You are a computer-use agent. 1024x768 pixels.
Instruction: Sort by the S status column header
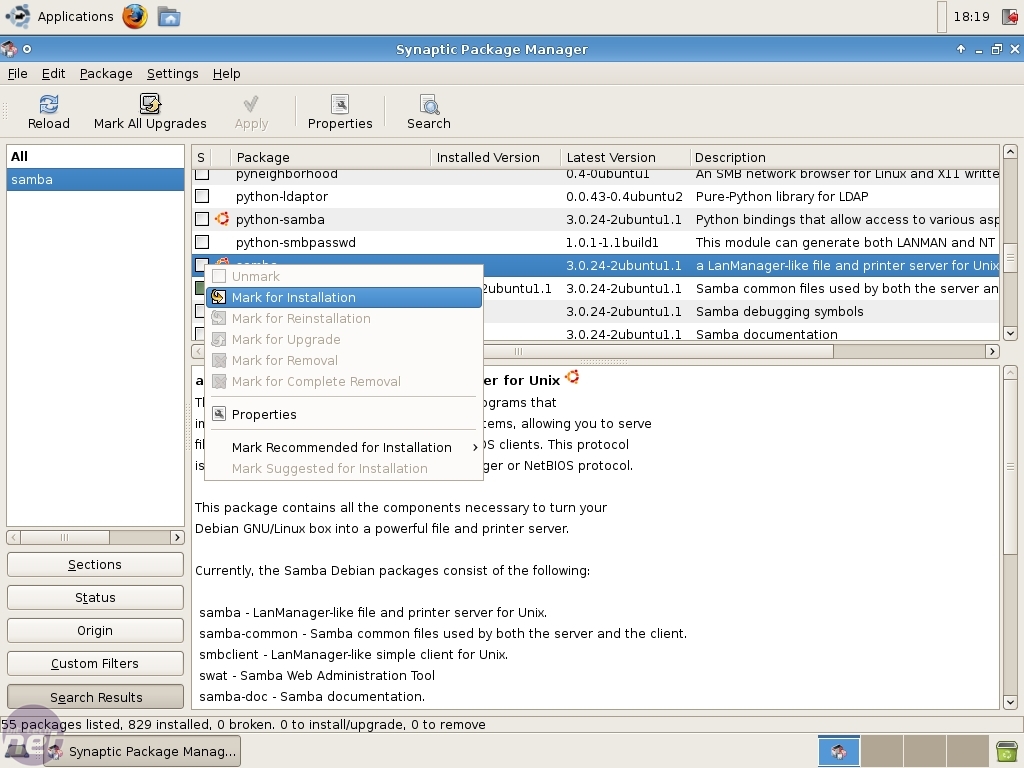(x=201, y=157)
